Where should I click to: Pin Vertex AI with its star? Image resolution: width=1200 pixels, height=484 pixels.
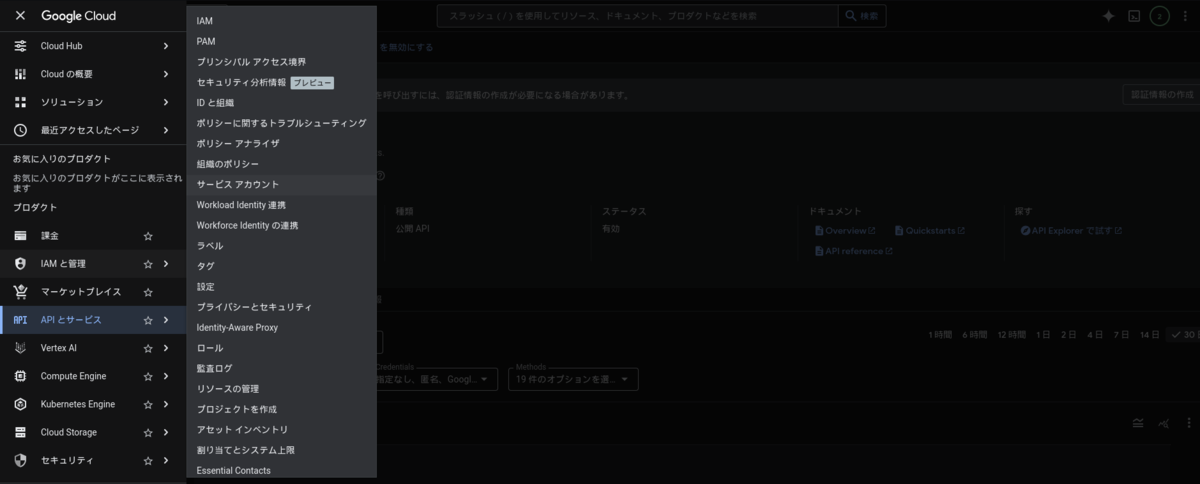[x=148, y=348]
